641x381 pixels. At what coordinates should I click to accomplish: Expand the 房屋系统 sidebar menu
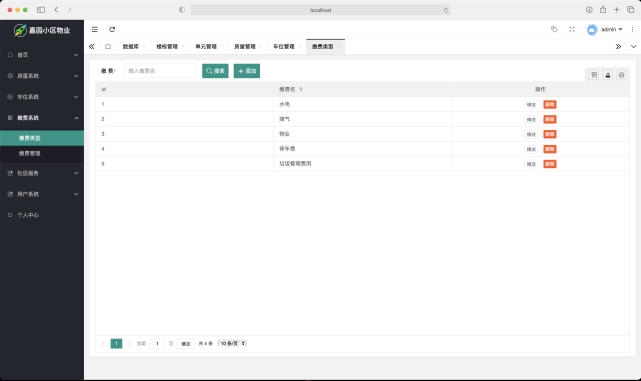tap(42, 76)
